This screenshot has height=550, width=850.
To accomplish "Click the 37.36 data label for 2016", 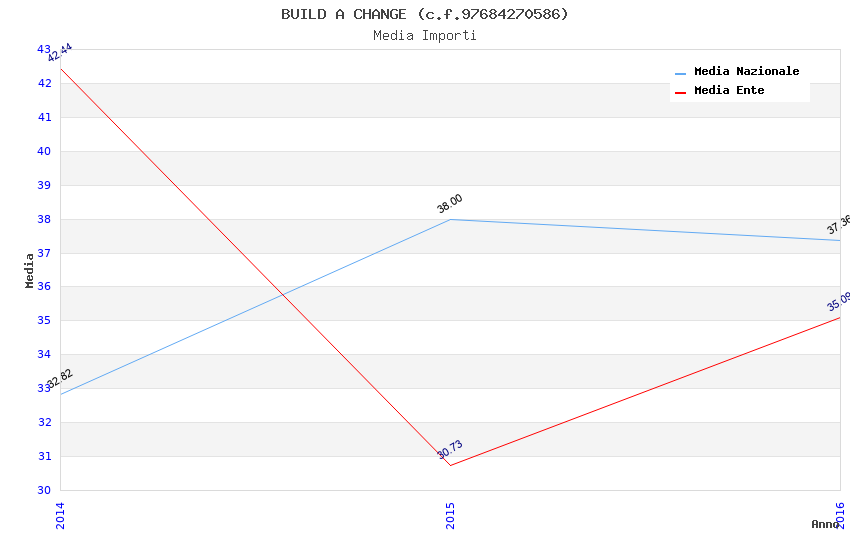I will pyautogui.click(x=839, y=224).
